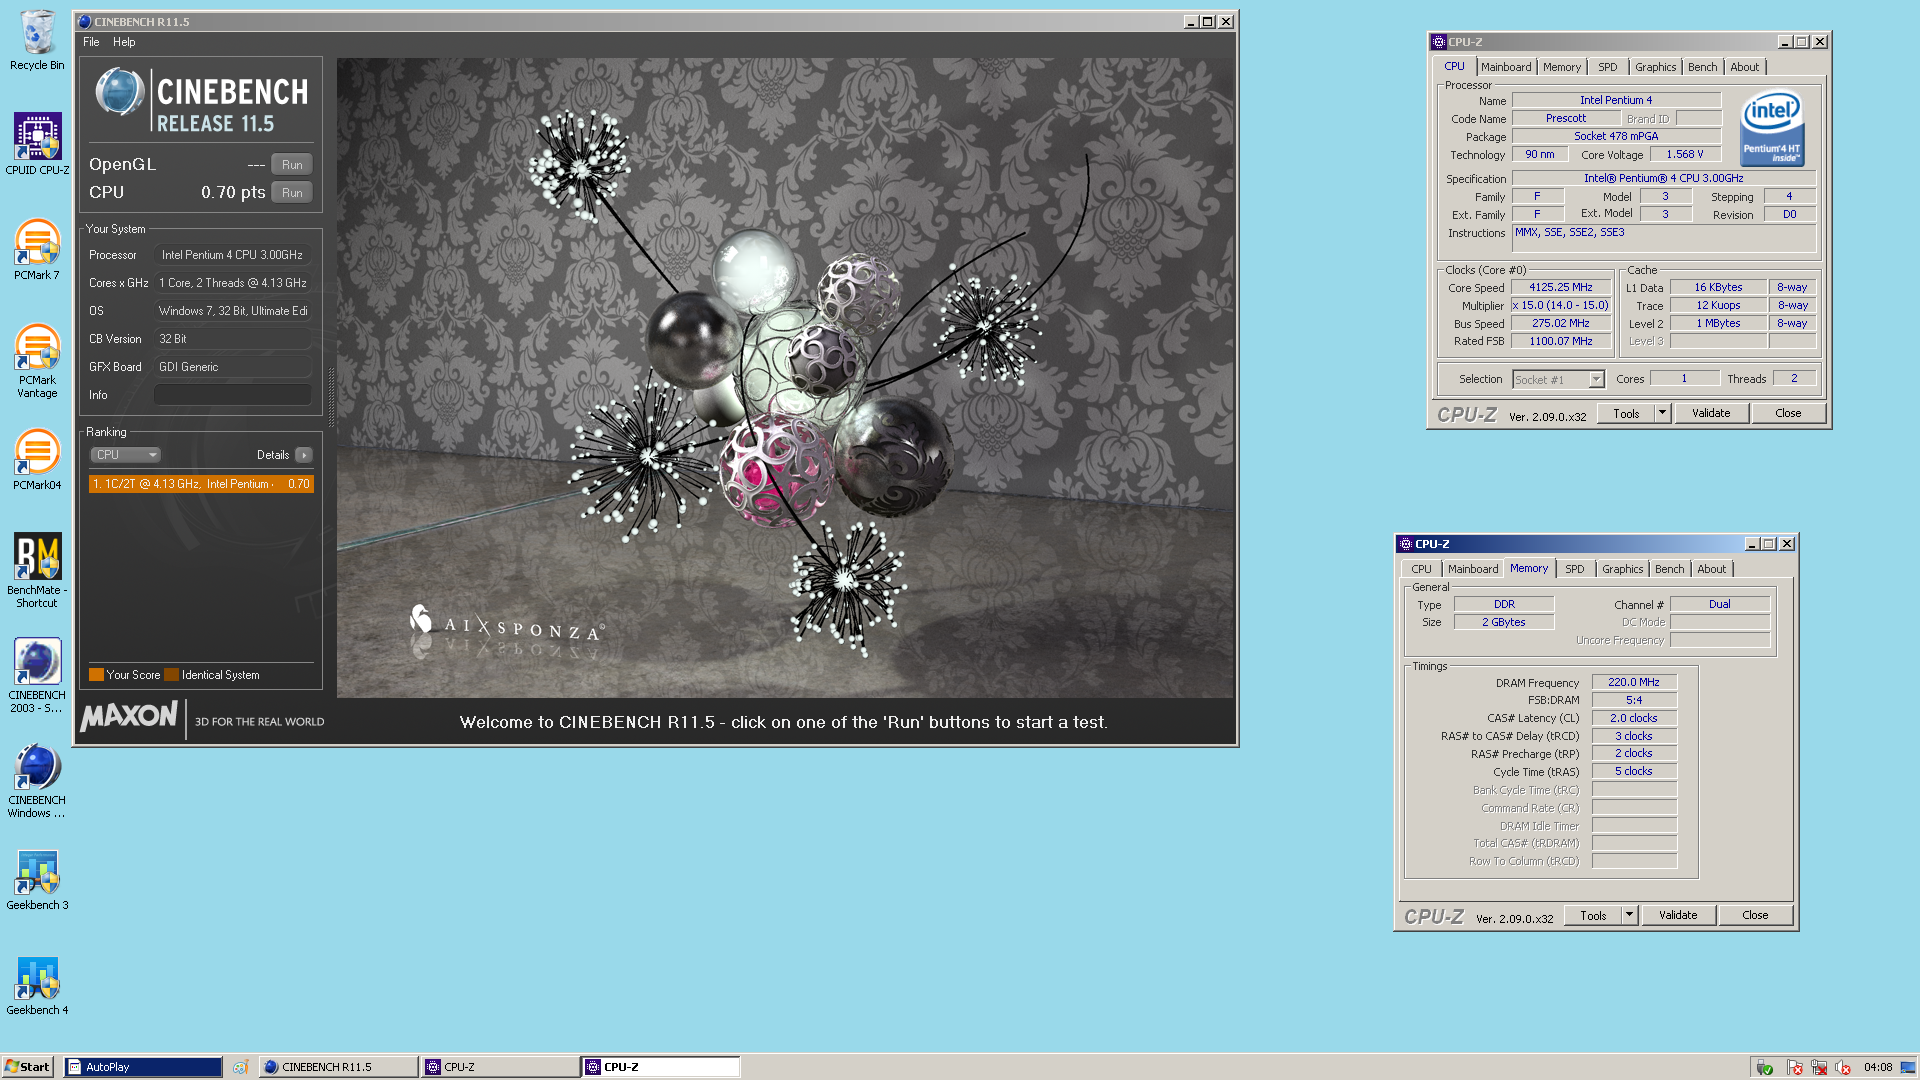Open the Socket #1 selection dropdown

[1596, 380]
